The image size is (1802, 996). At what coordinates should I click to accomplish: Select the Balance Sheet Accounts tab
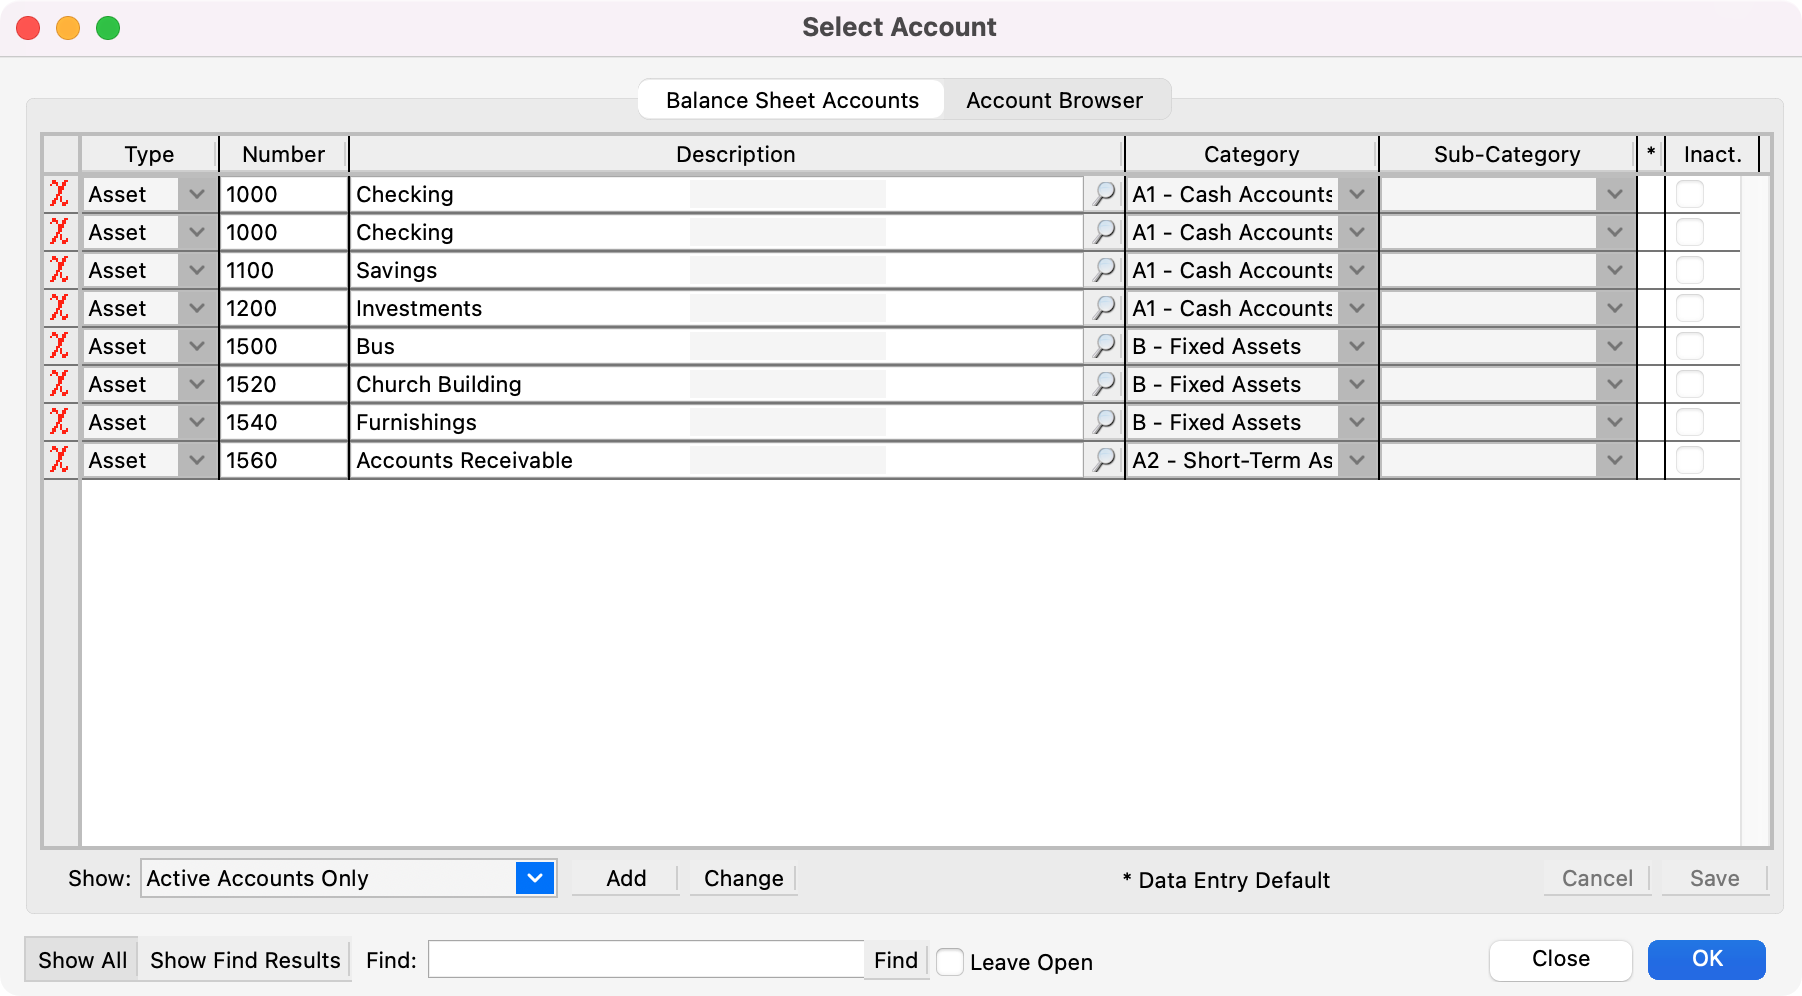792,100
